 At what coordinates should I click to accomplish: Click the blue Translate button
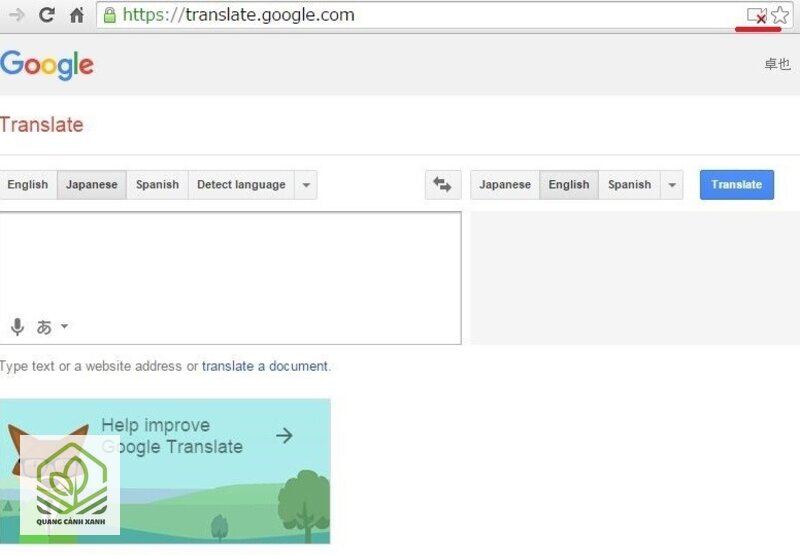737,185
